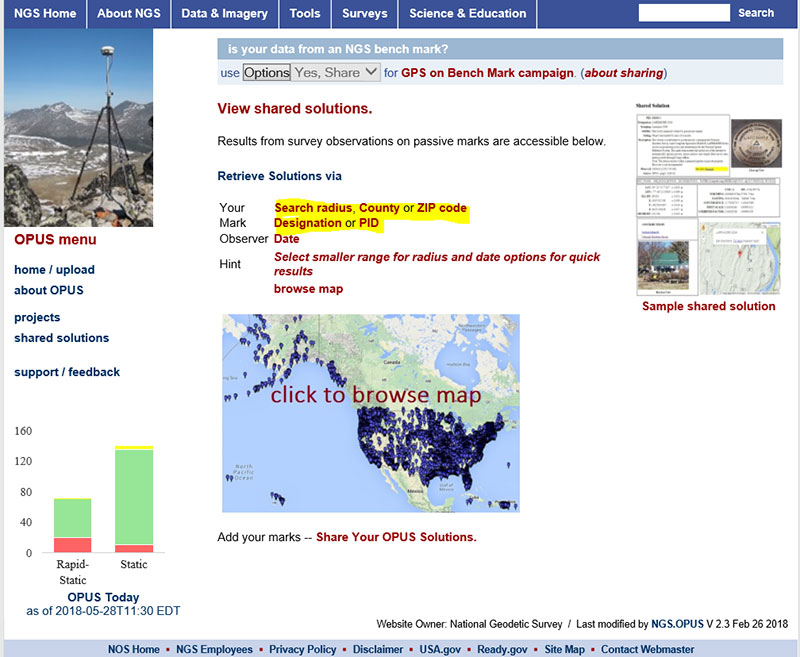Open Privacy Policy footer link
800x657 pixels.
pyautogui.click(x=302, y=649)
